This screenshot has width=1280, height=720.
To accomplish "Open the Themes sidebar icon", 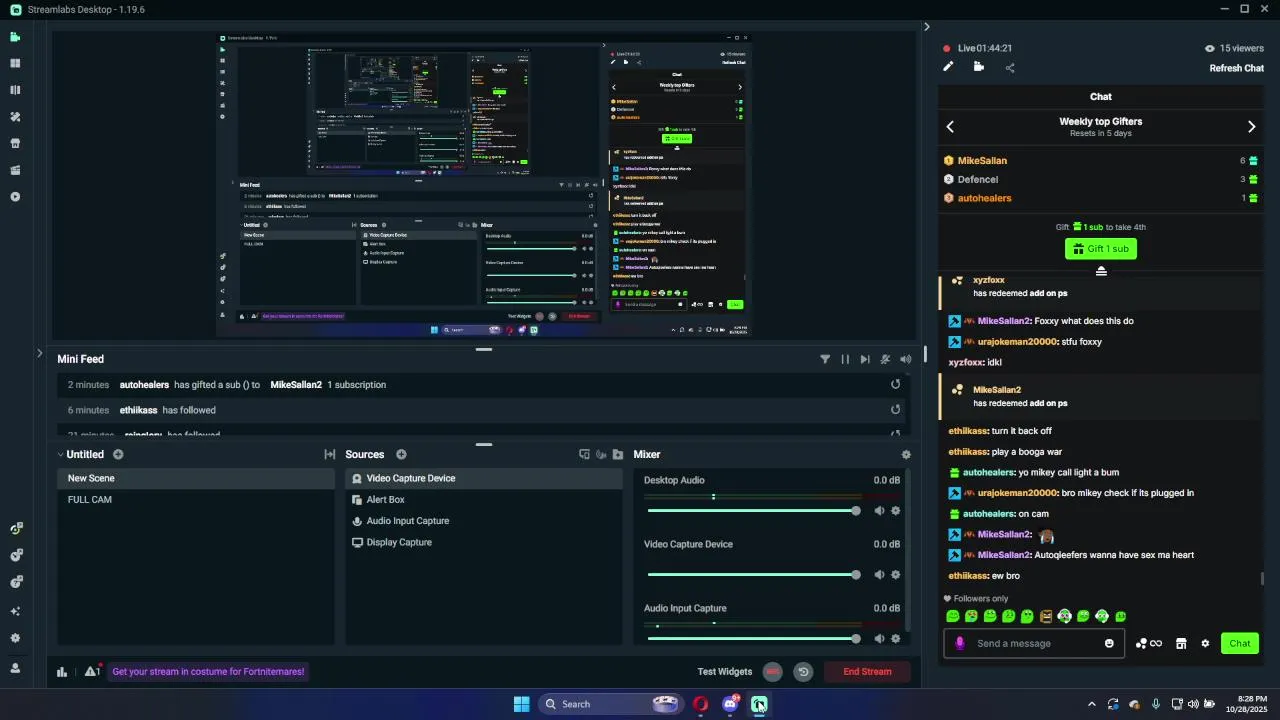I will pos(15,117).
